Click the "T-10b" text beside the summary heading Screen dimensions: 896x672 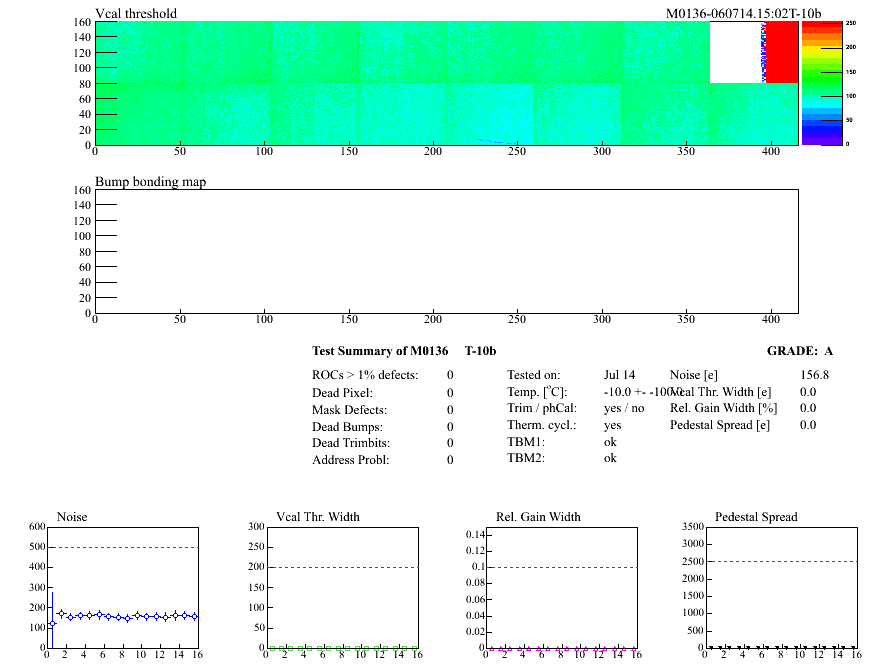tap(481, 351)
